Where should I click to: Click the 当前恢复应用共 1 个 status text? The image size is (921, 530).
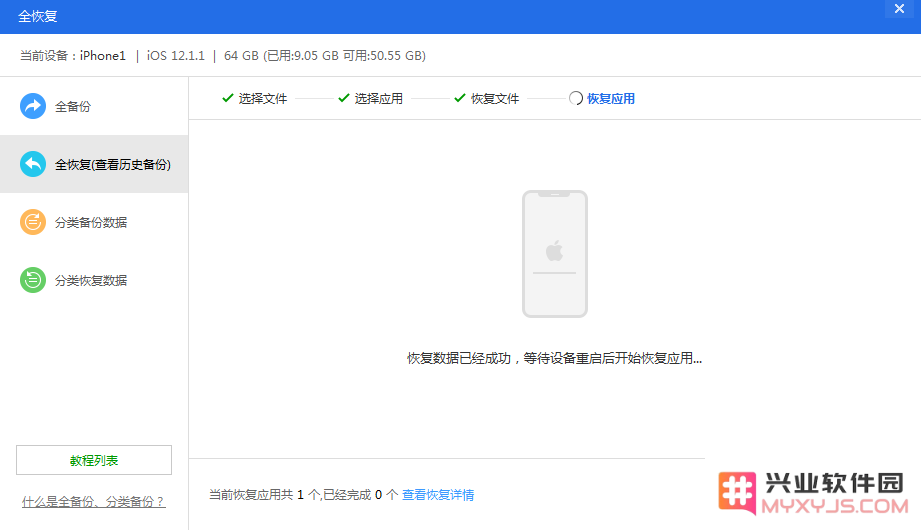304,495
